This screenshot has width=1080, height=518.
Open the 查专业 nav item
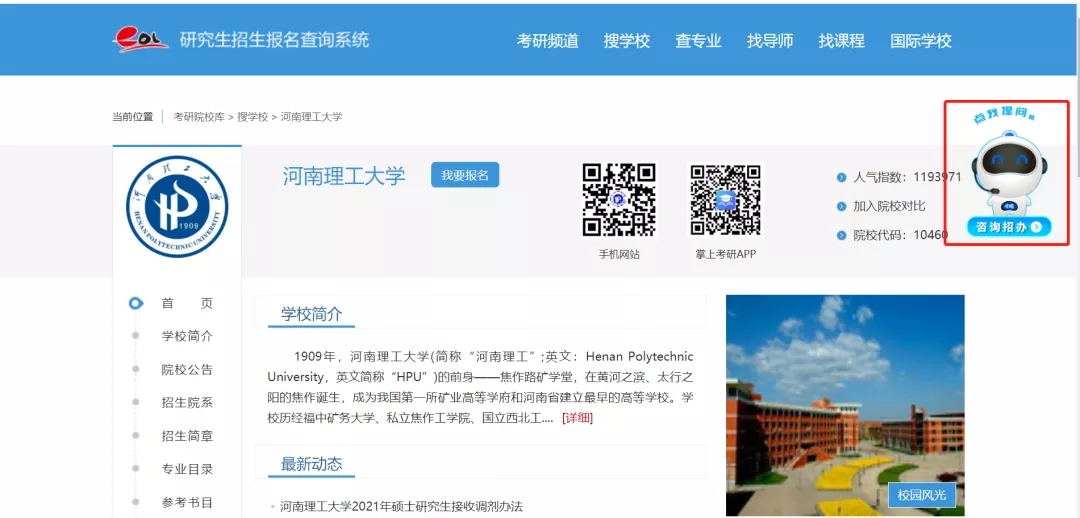click(x=698, y=41)
